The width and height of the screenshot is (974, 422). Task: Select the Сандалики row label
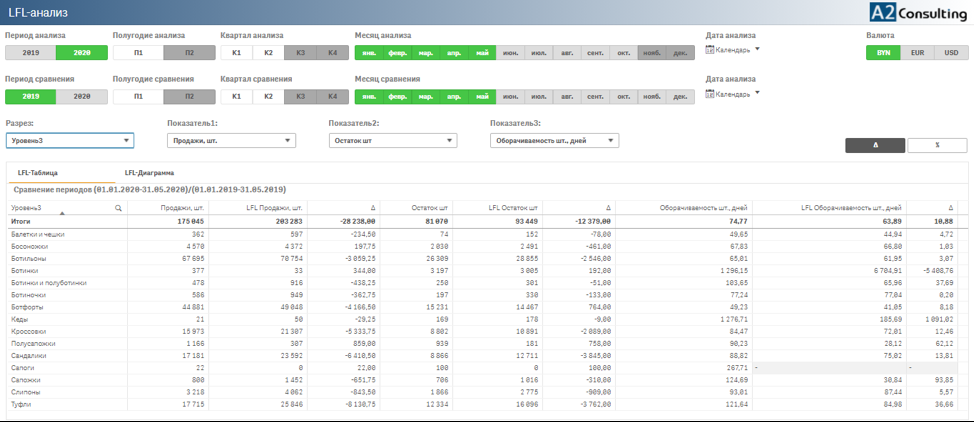tap(29, 355)
